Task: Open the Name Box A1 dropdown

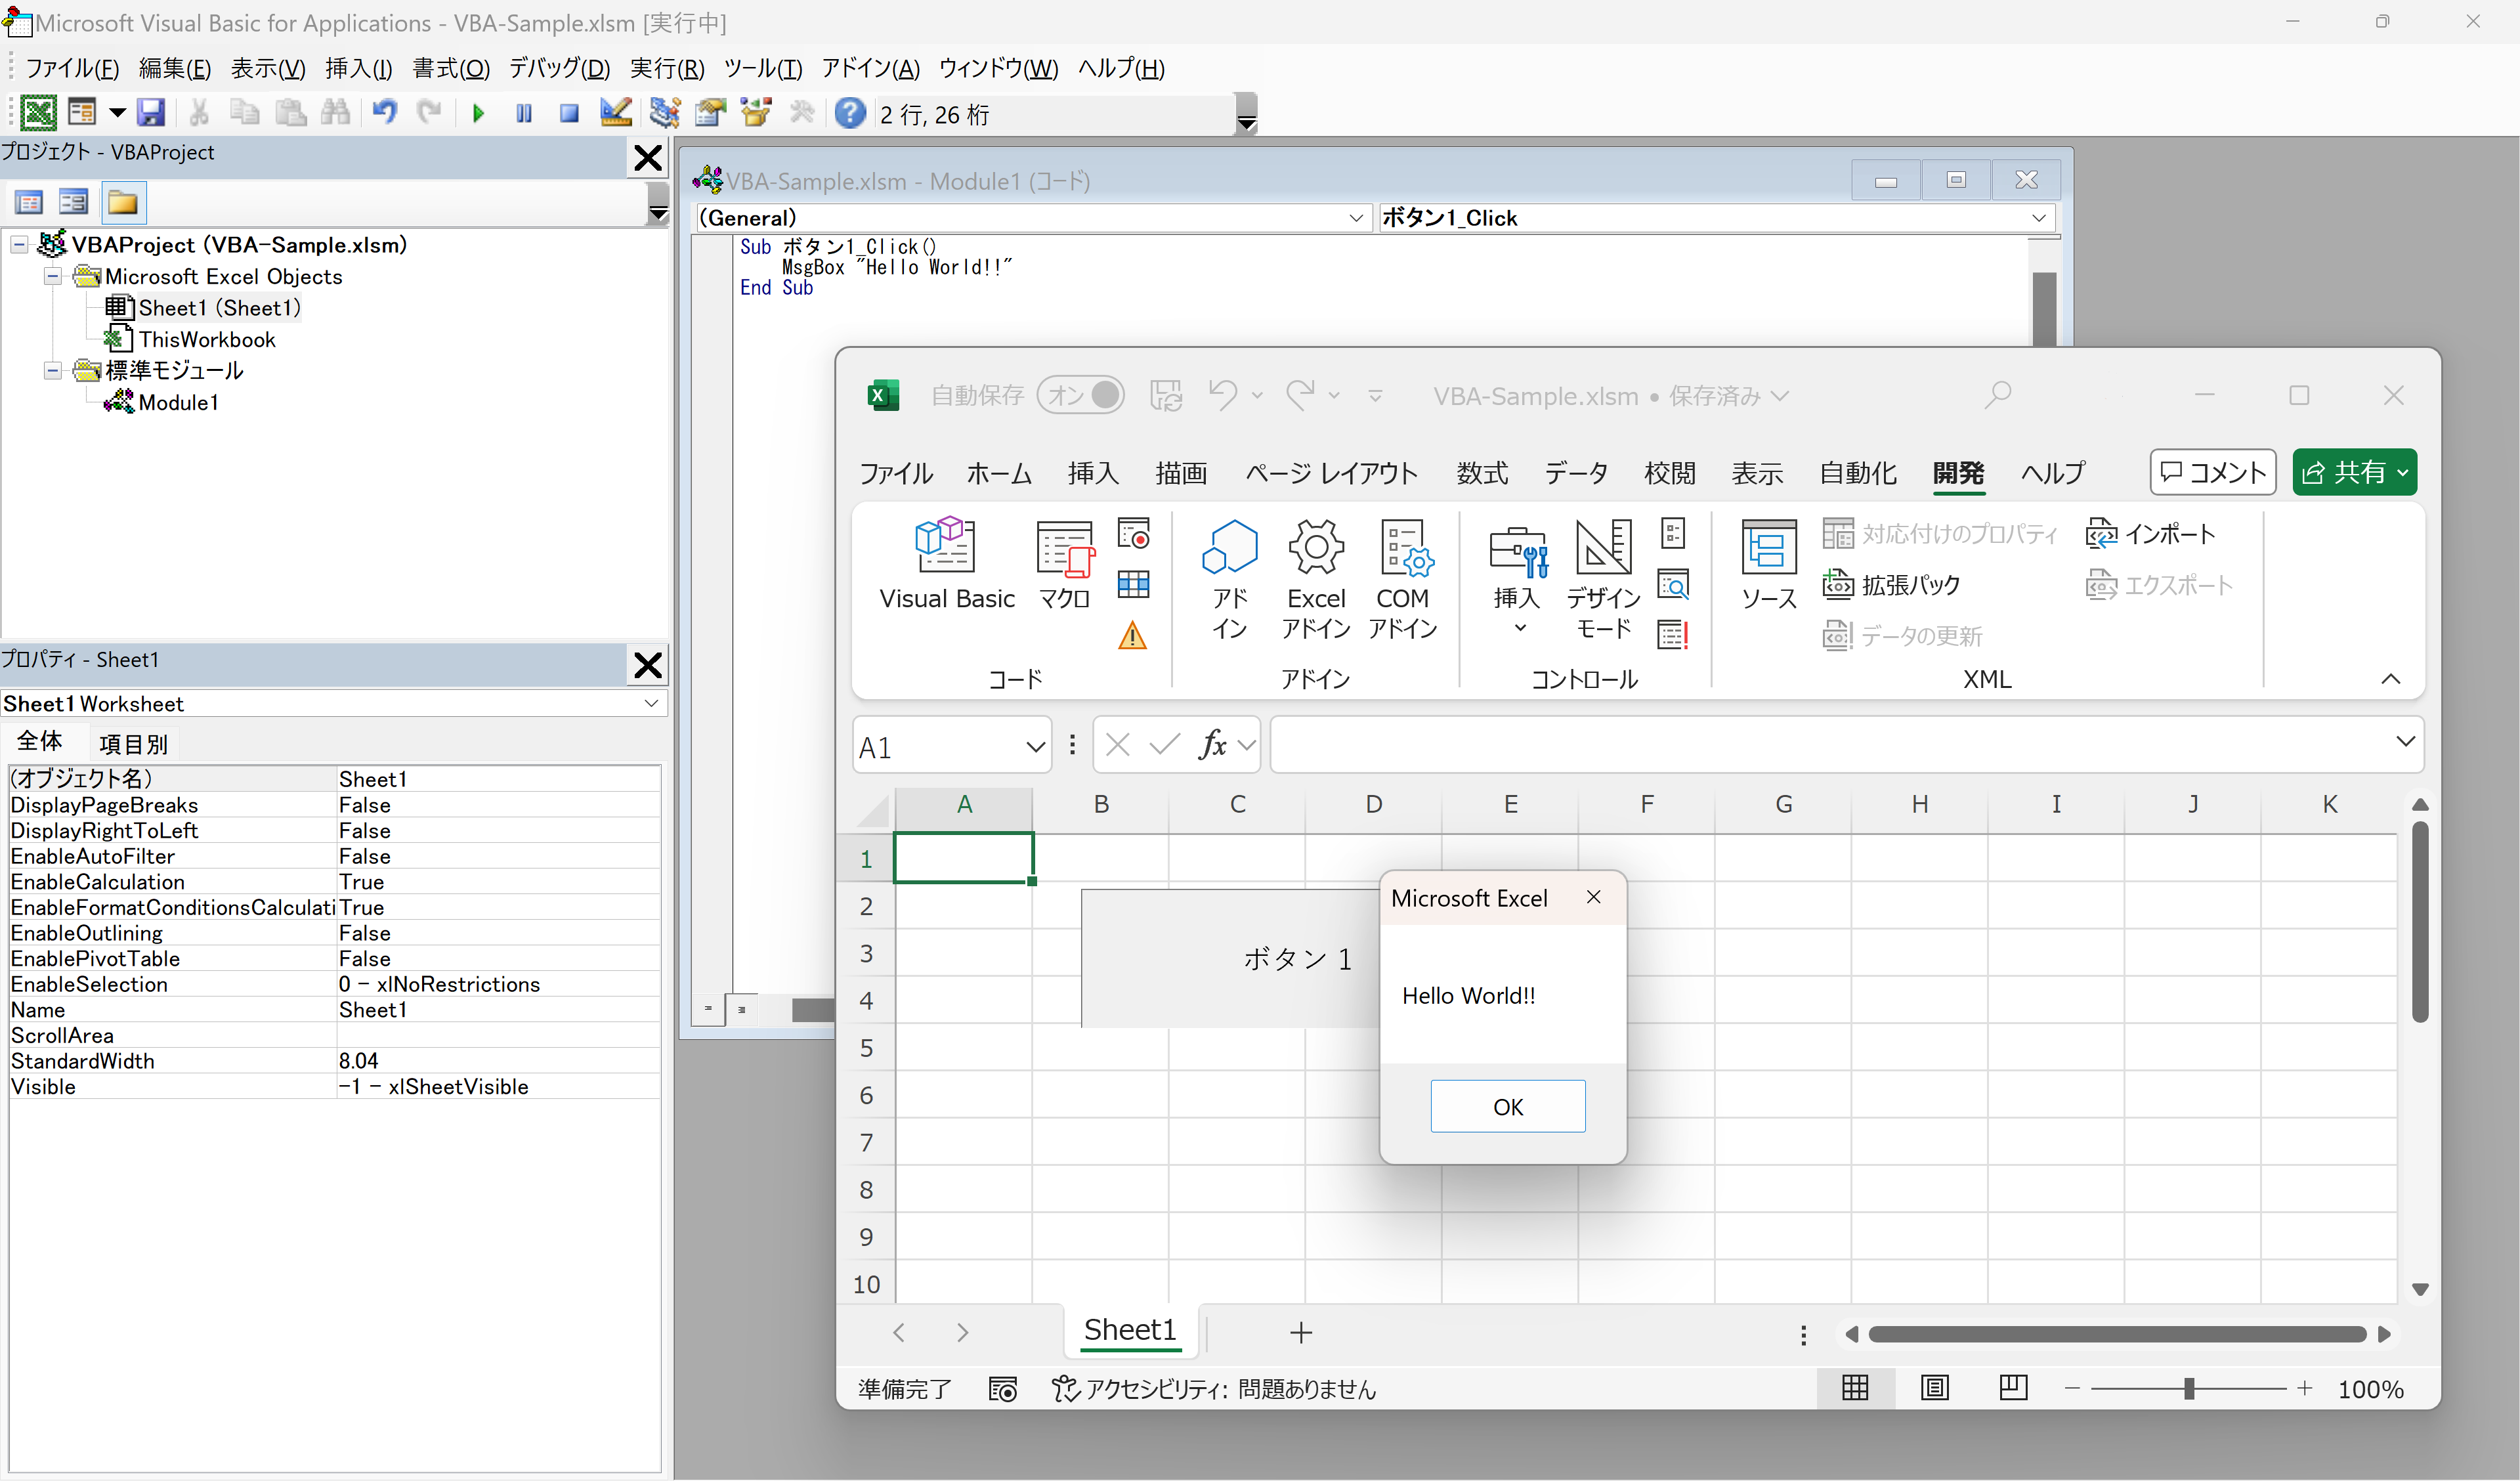Action: pos(1036,747)
